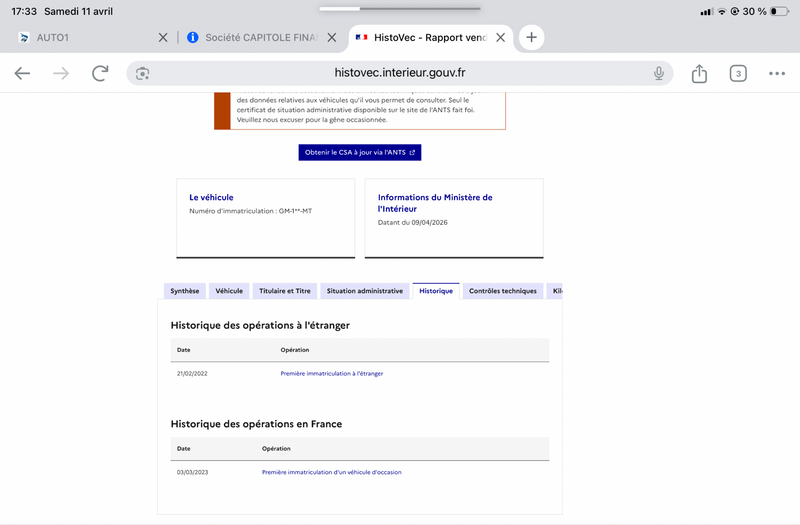The image size is (800, 525).
Task: Open the share sheet icon
Action: [699, 73]
